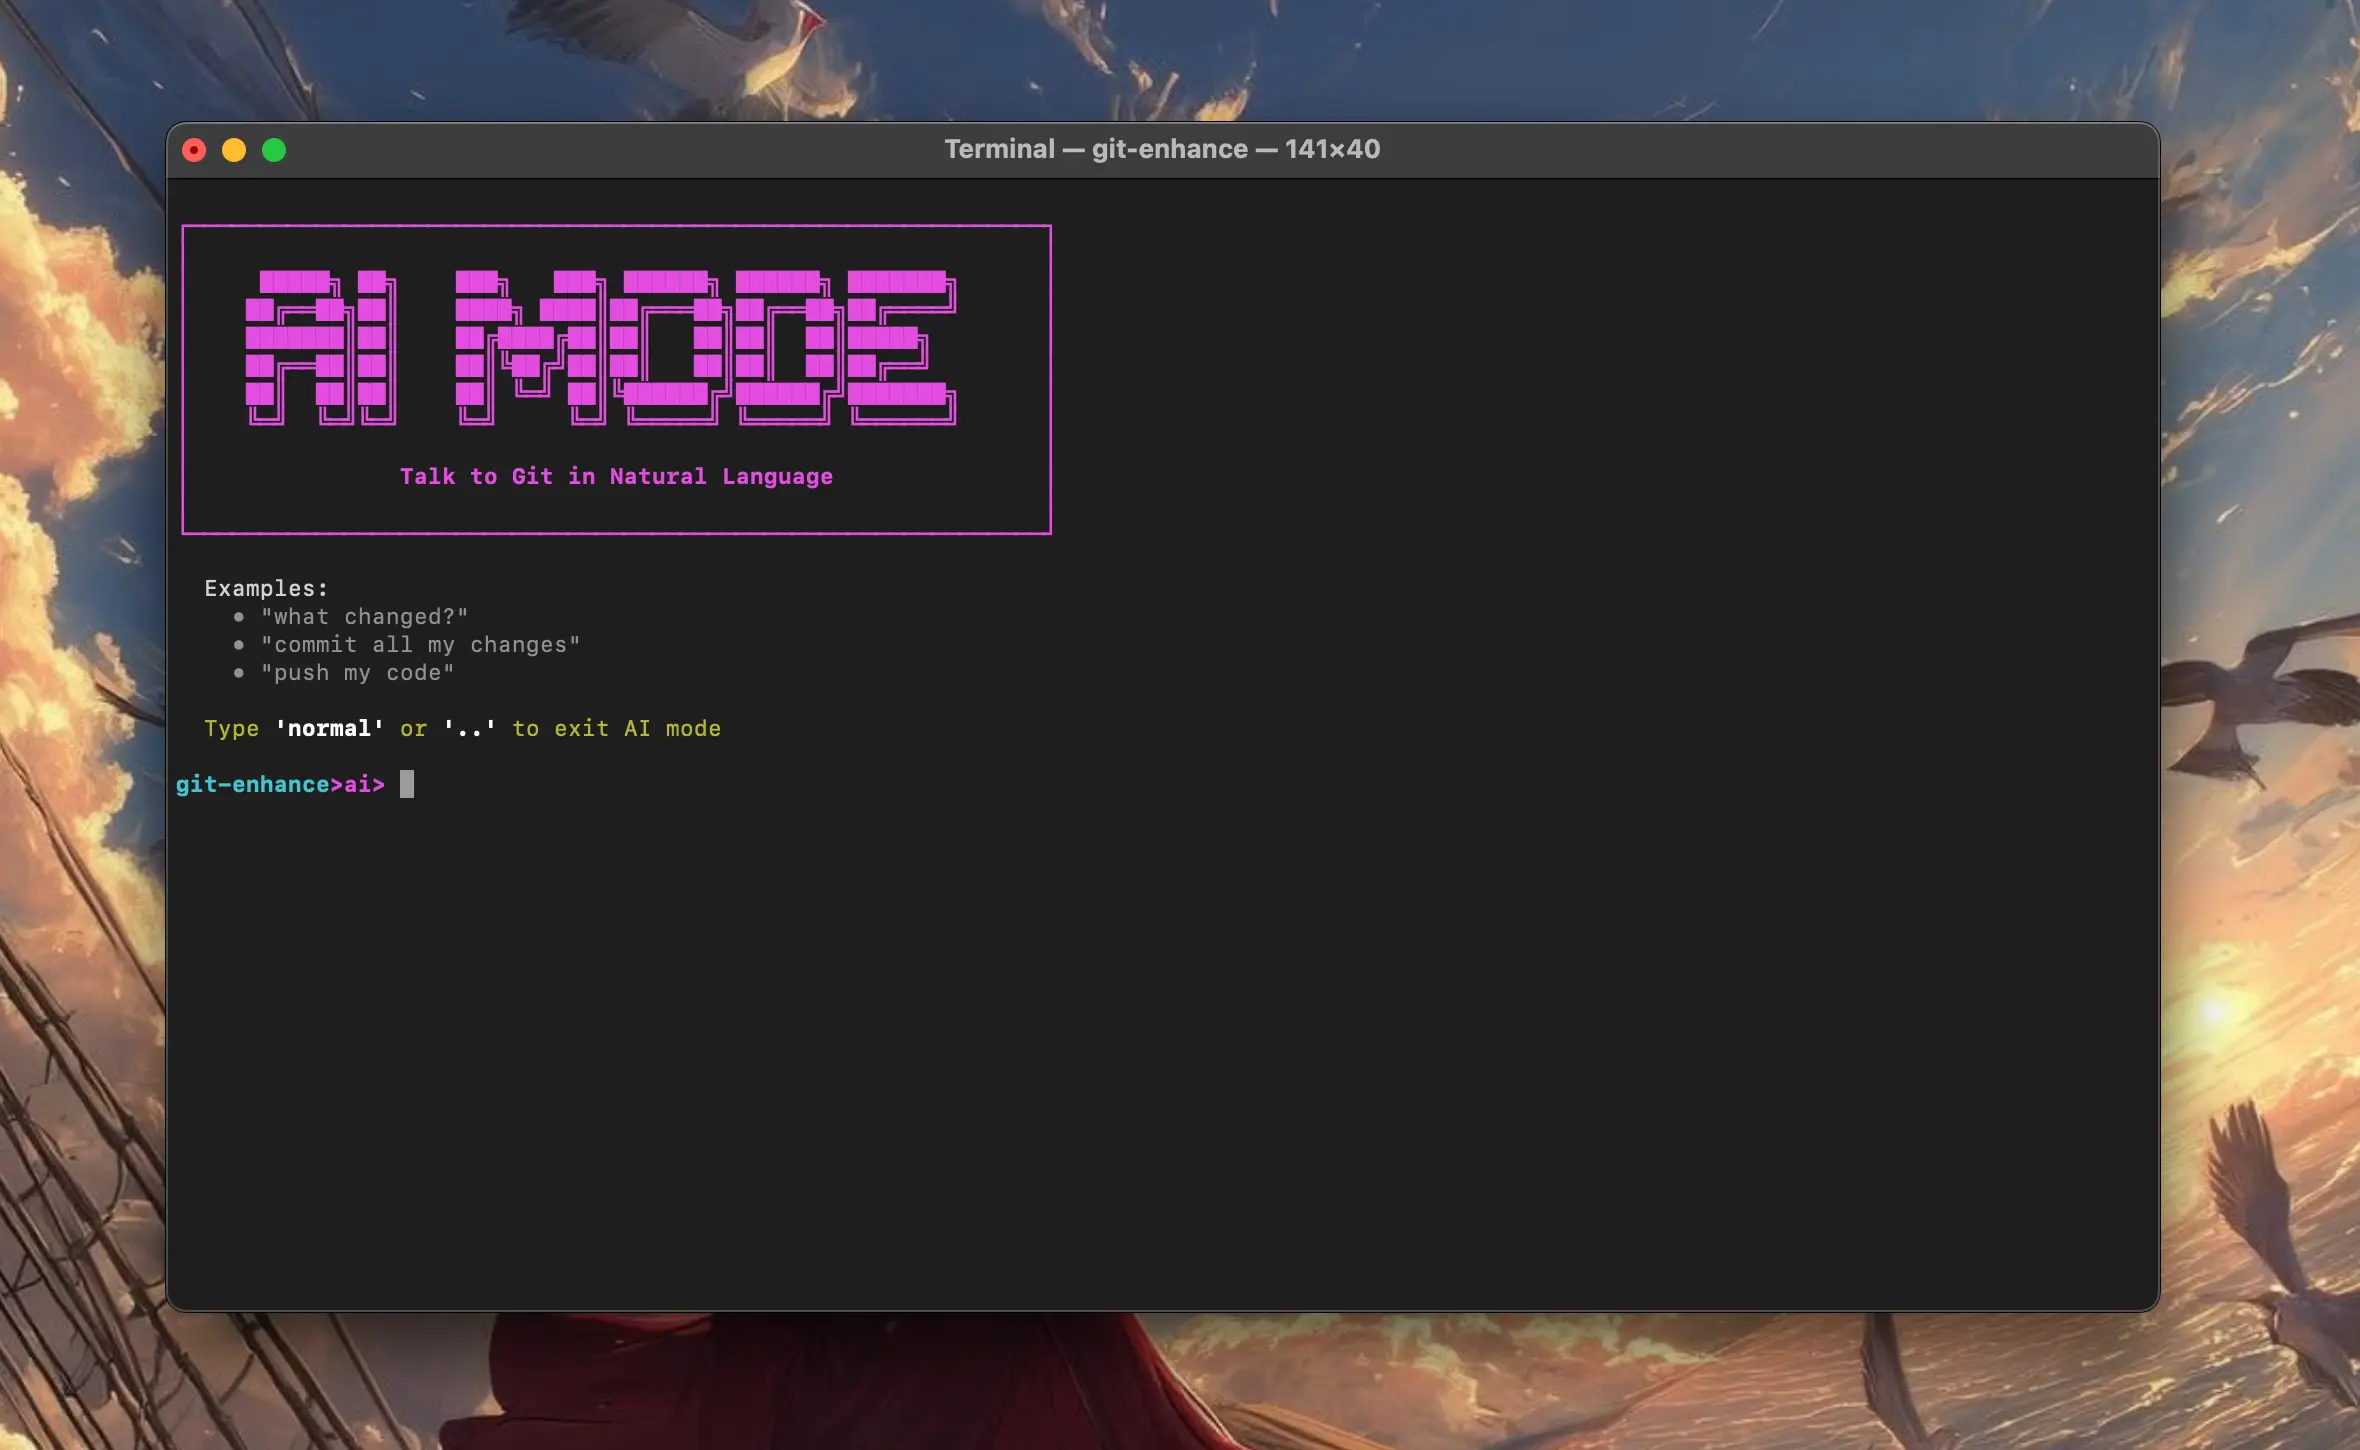Select the "push my code" example

(x=357, y=673)
